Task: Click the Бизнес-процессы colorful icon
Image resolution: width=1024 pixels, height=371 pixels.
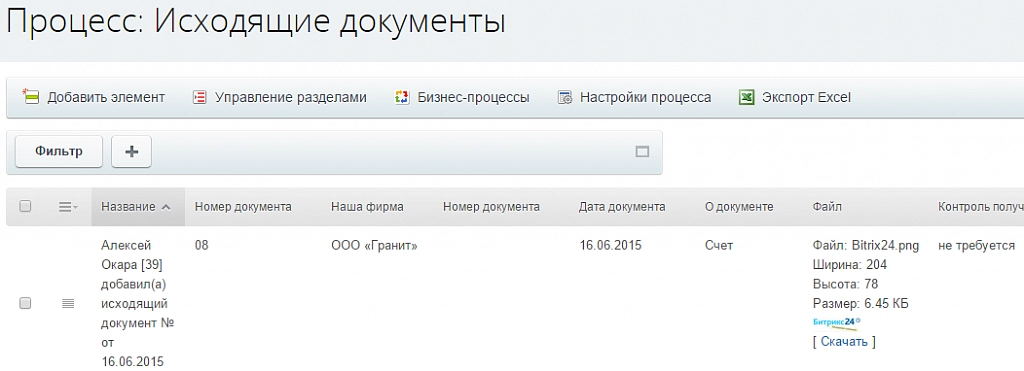Action: (402, 97)
